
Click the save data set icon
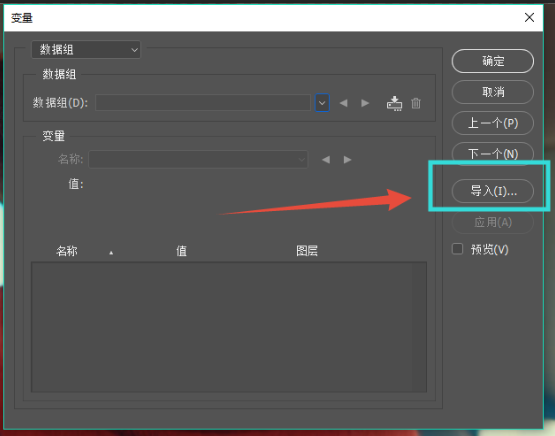pos(394,103)
